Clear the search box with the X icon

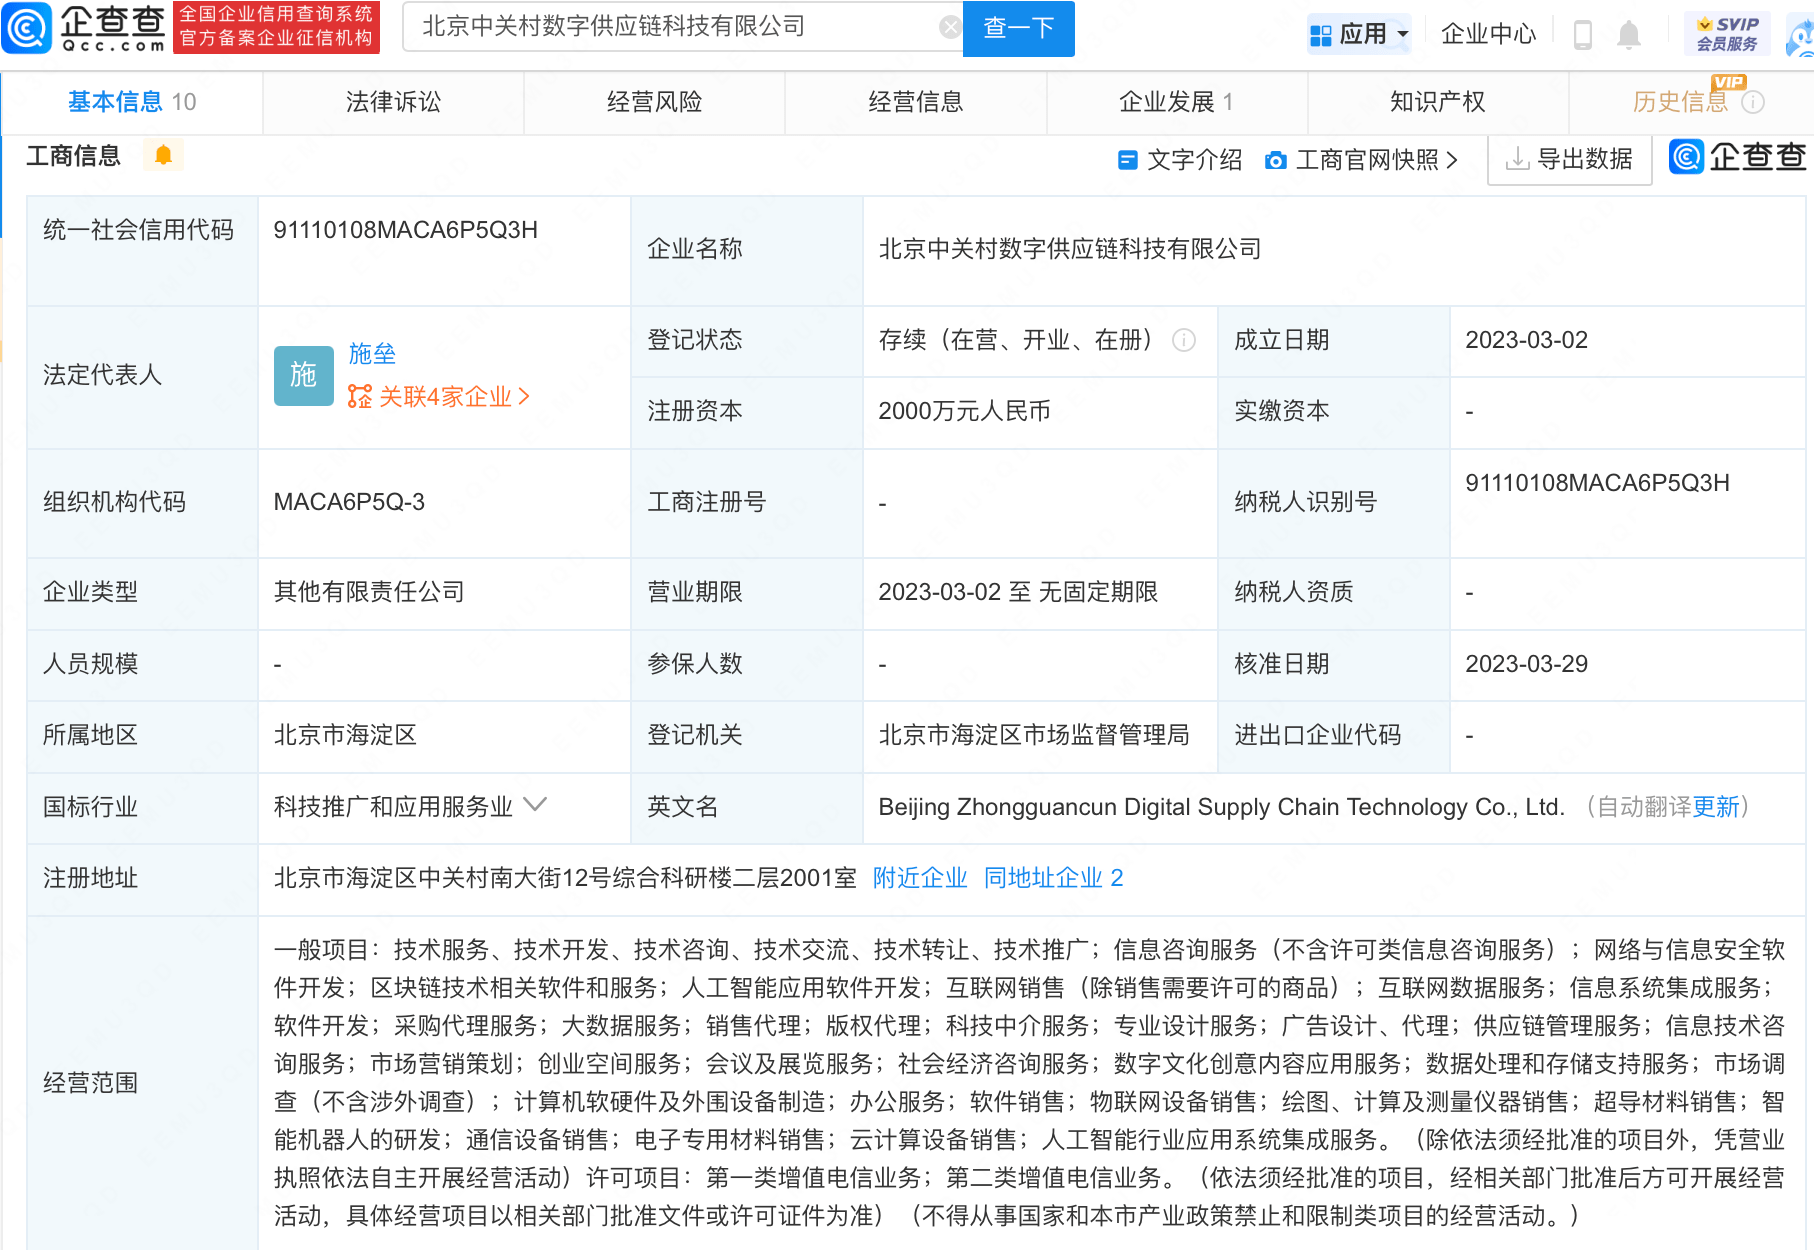coord(950,27)
